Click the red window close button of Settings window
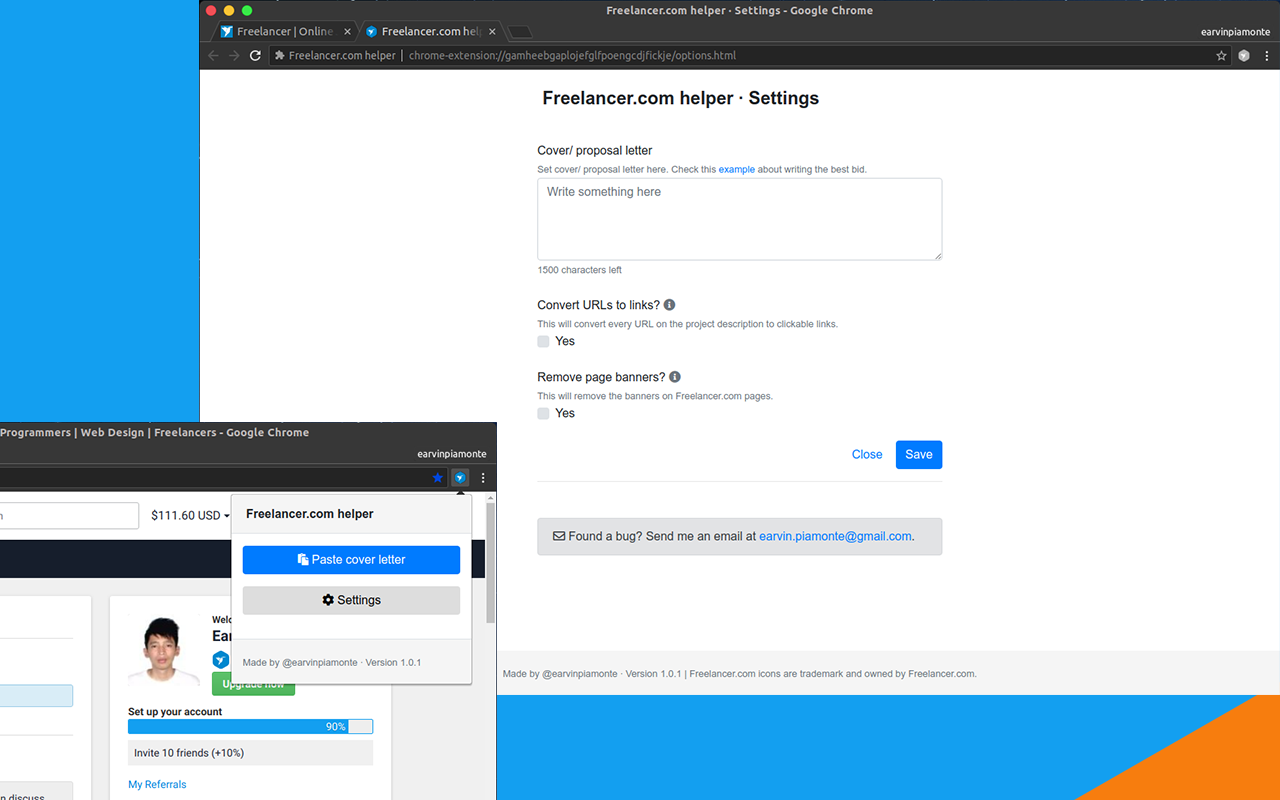Screen dimensions: 1280x800 [x=210, y=10]
